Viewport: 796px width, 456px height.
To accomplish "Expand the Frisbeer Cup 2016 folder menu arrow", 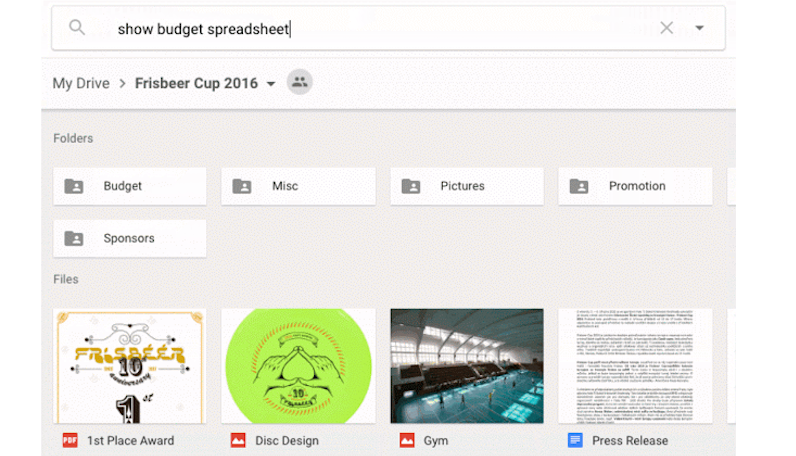I will point(271,84).
